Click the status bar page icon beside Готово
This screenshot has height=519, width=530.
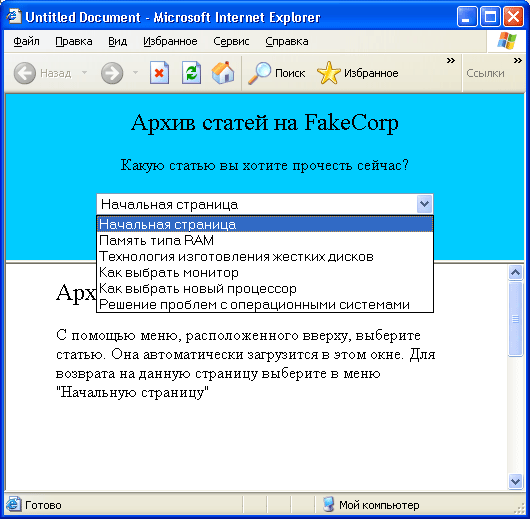pos(14,505)
